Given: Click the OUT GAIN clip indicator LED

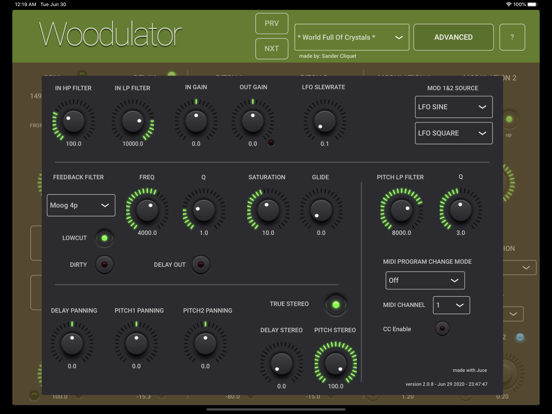Looking at the screenshot, I should [271, 143].
